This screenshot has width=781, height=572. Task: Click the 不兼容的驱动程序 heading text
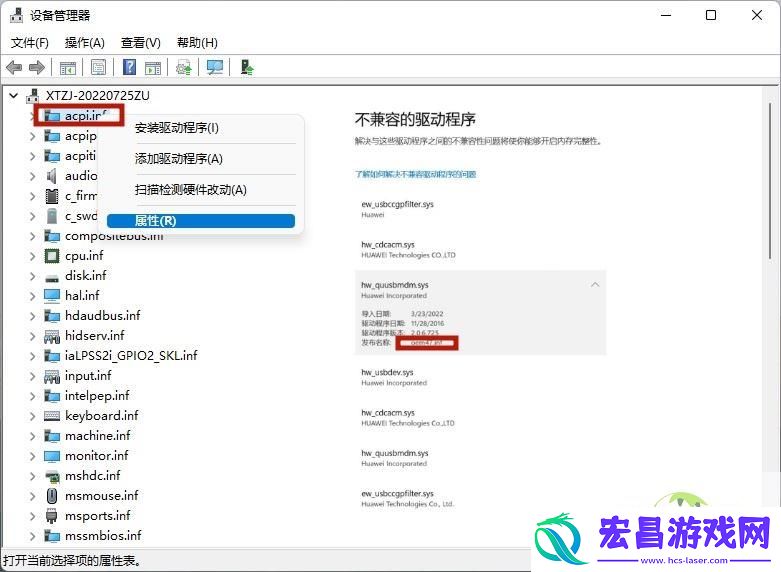tap(415, 120)
